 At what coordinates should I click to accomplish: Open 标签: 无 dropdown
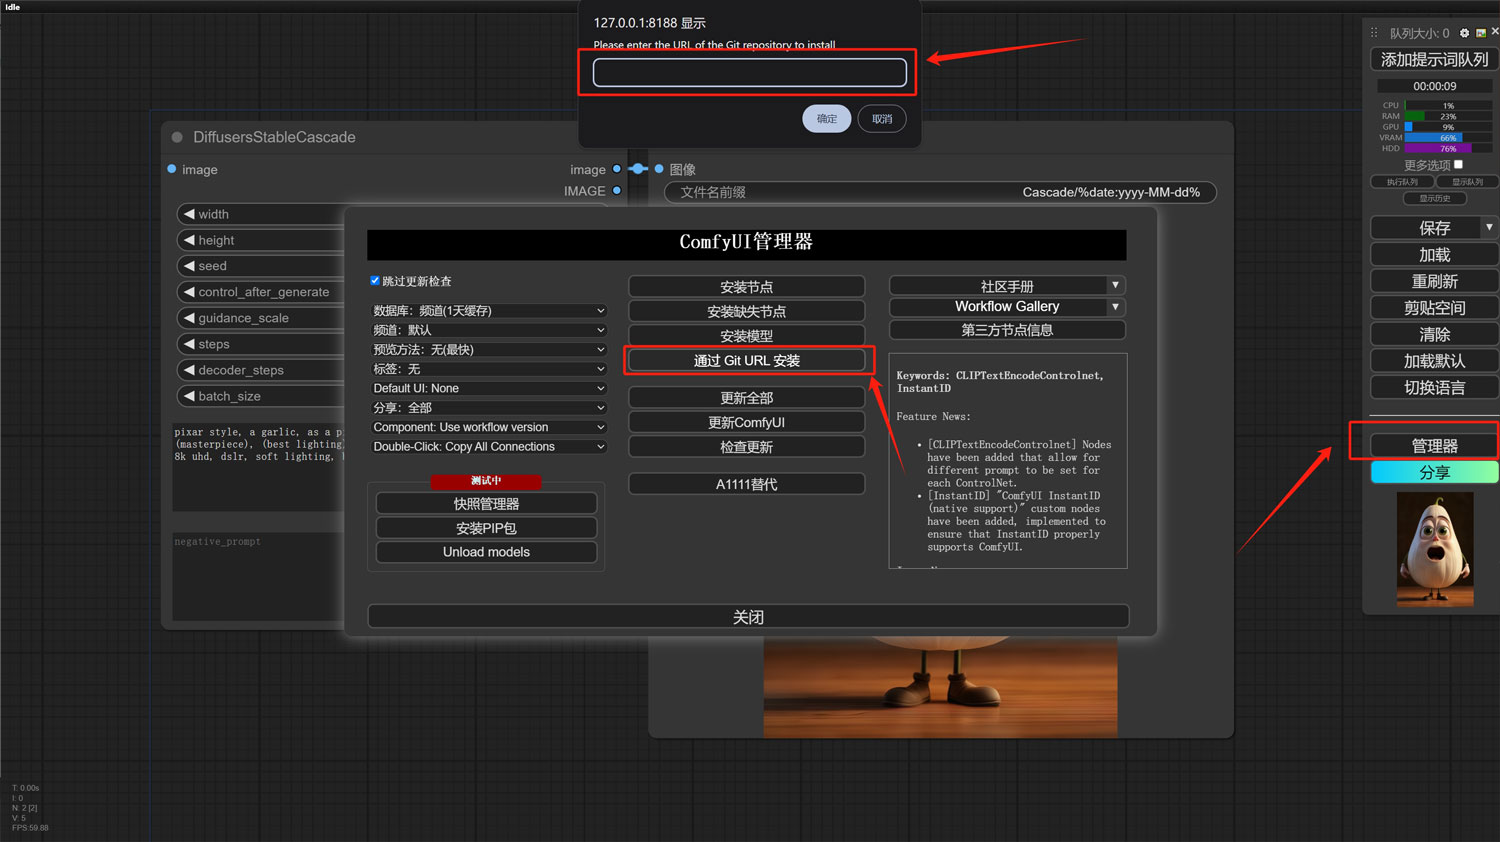tap(489, 369)
